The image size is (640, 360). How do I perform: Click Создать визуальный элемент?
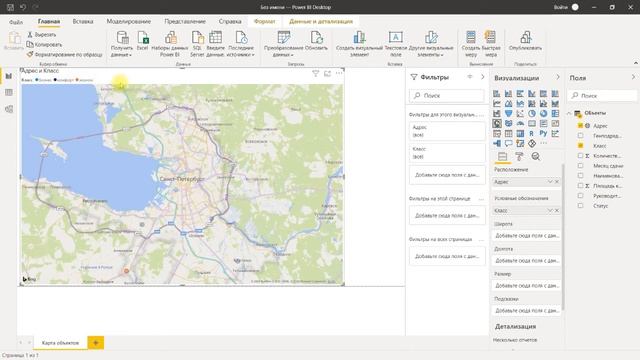(359, 44)
